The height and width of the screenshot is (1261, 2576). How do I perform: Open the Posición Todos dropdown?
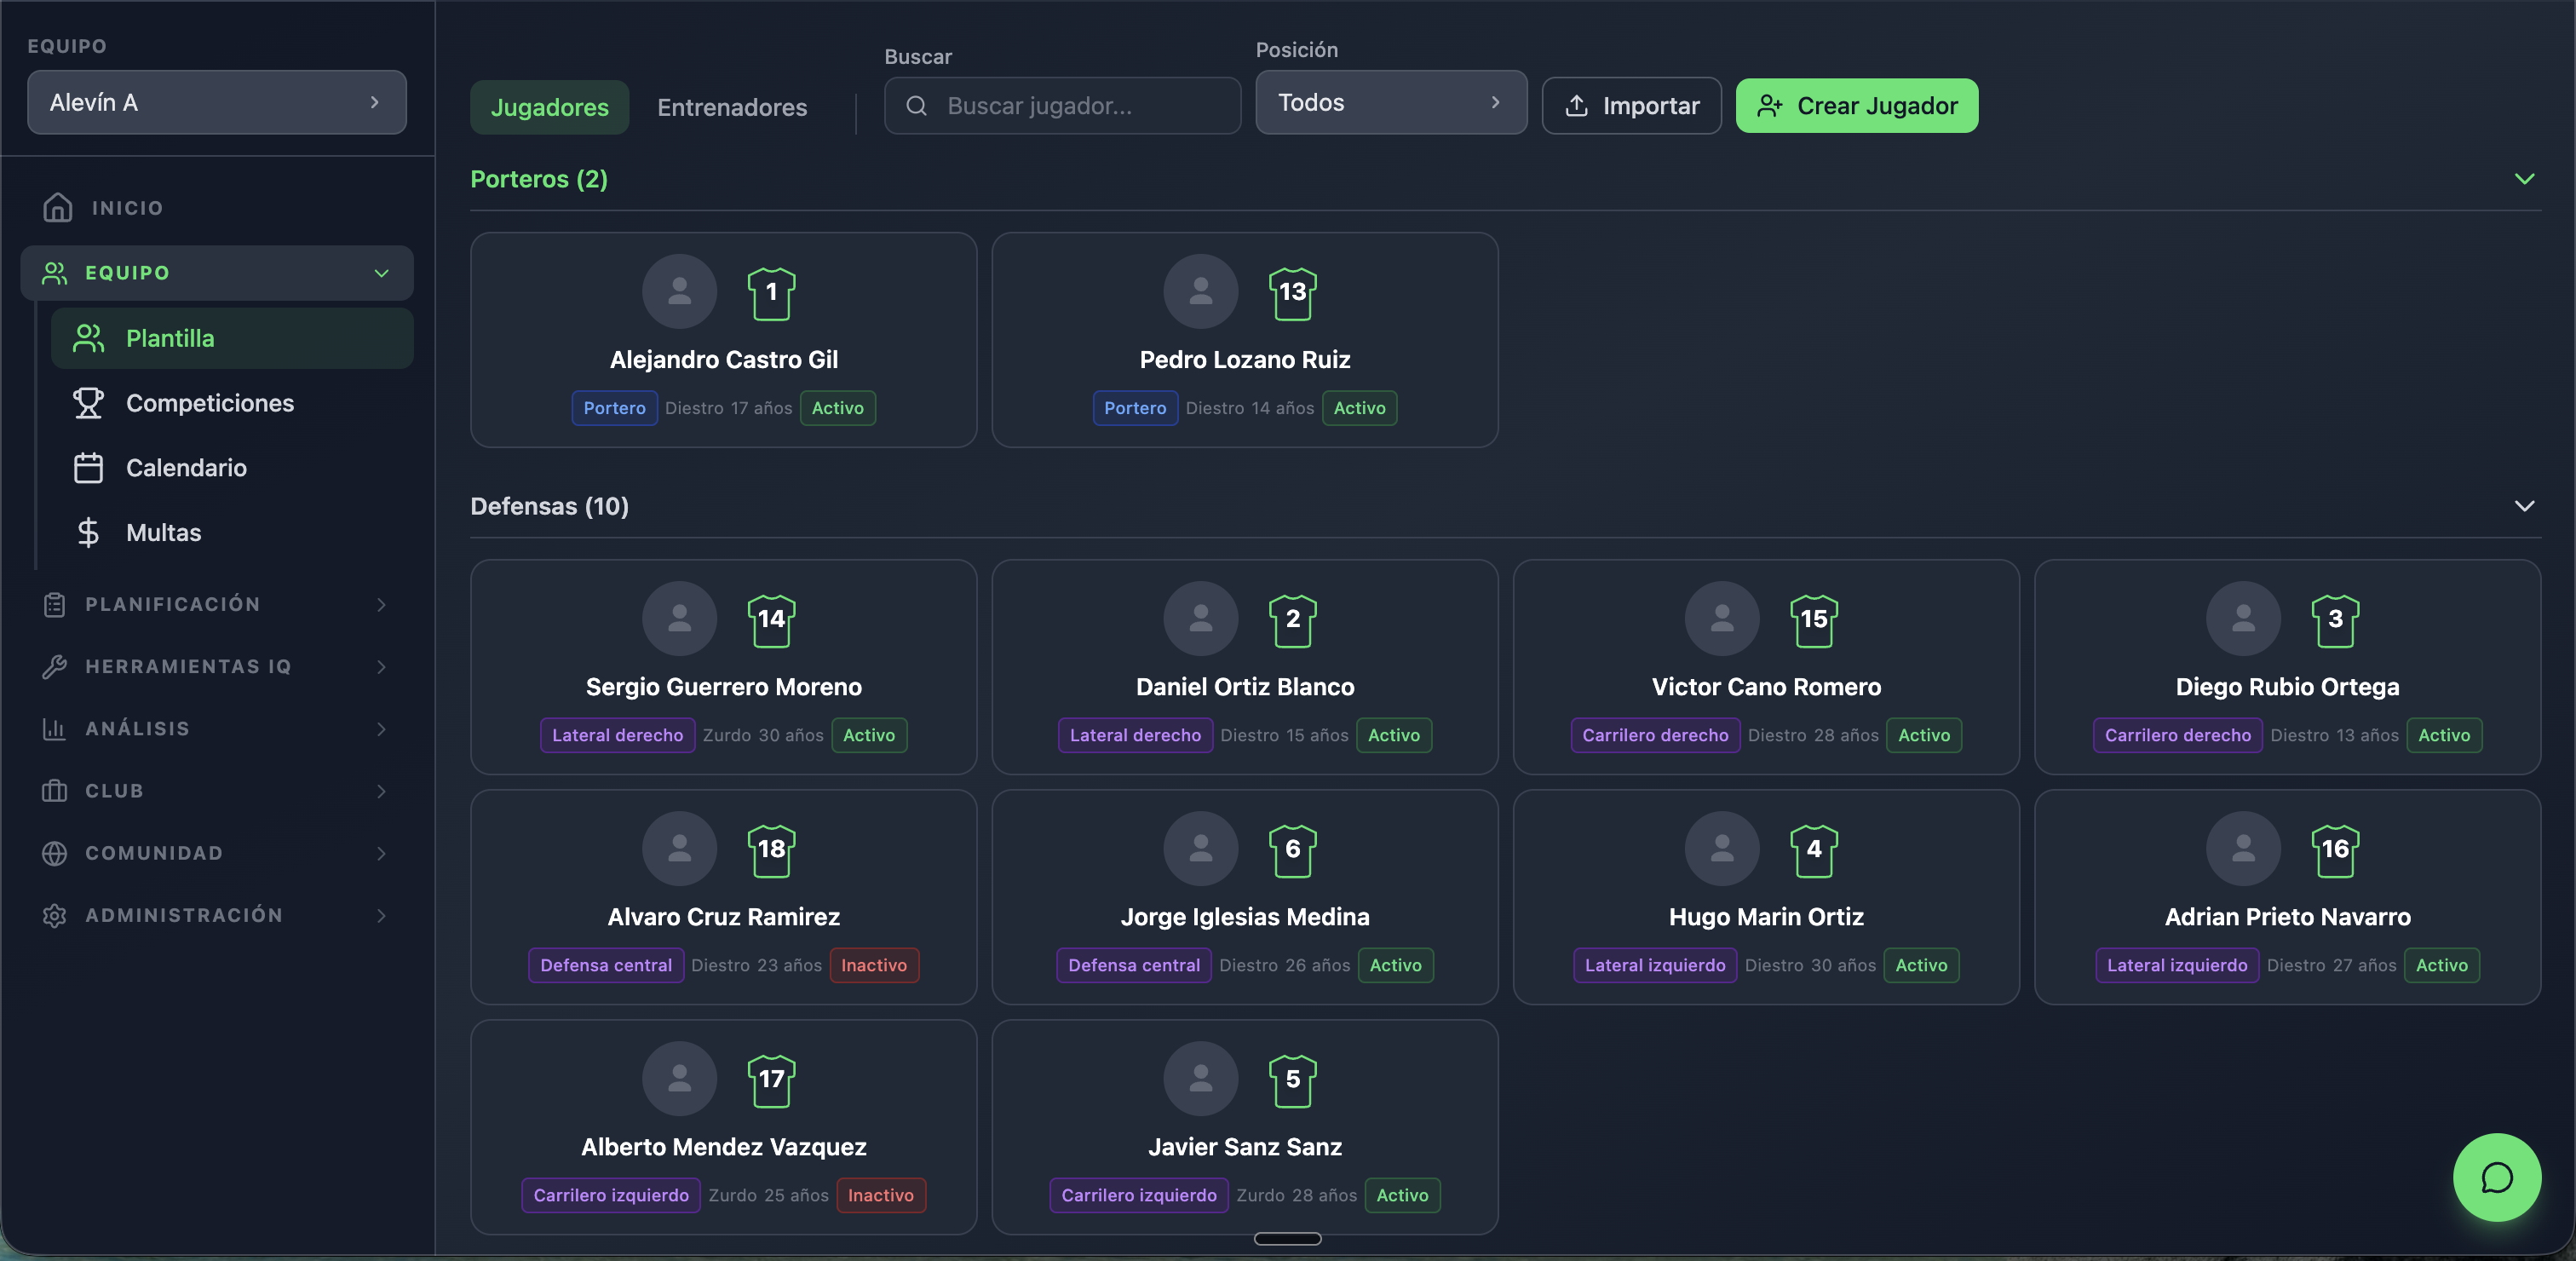pyautogui.click(x=1391, y=102)
